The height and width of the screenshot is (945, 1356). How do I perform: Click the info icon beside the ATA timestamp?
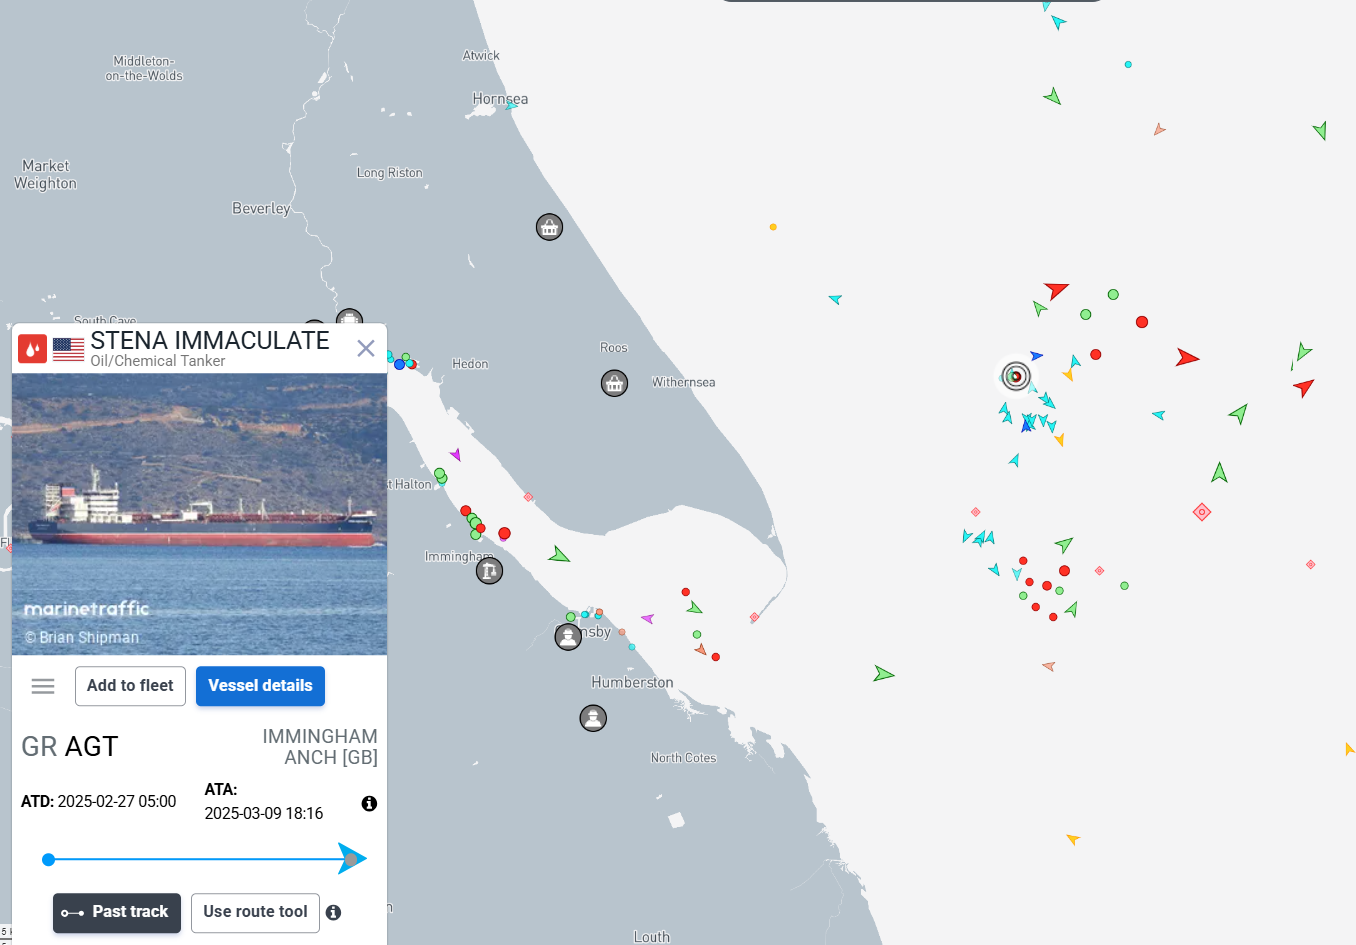(368, 803)
